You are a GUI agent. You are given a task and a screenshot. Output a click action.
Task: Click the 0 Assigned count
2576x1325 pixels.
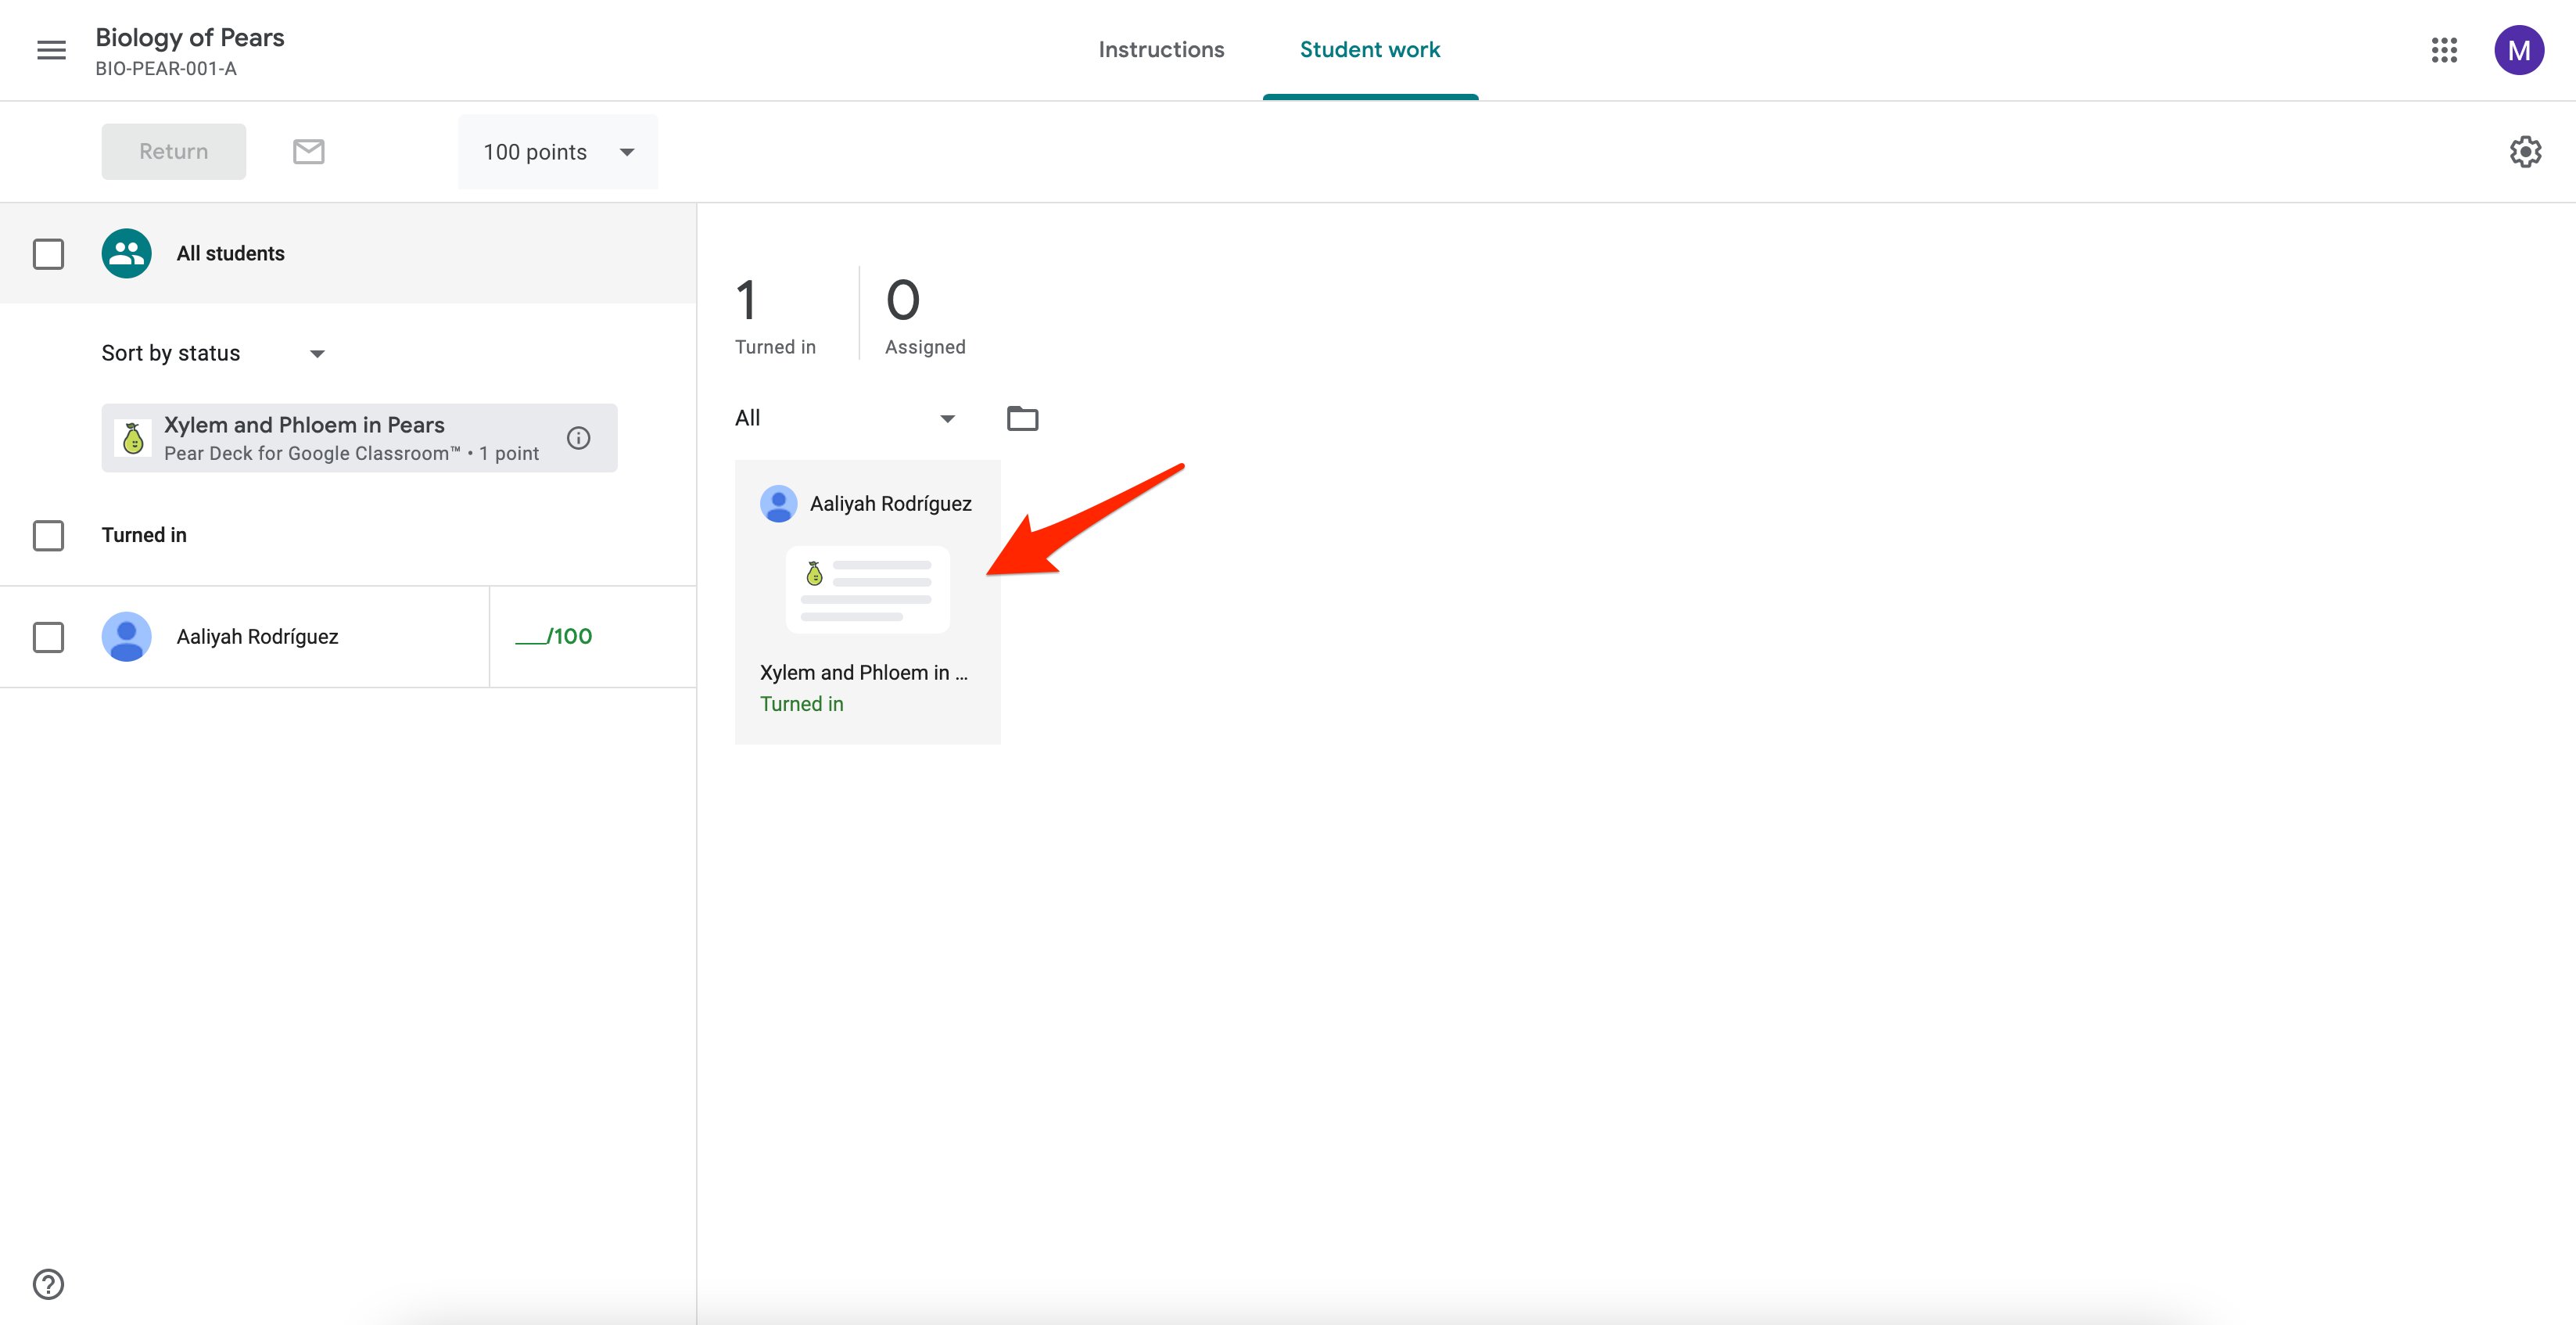(924, 315)
